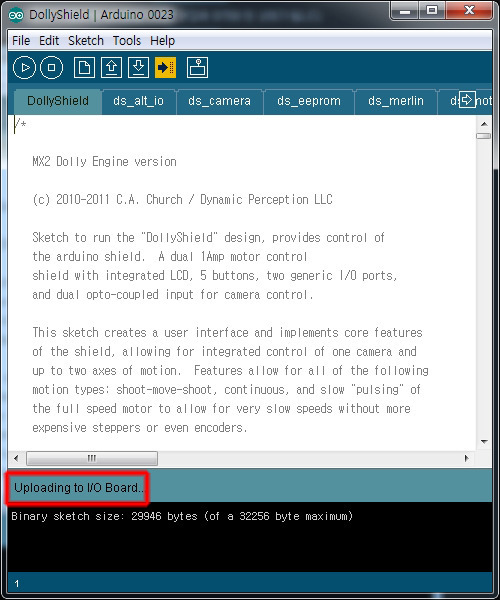Click the vertical scrollbar thumb
The height and width of the screenshot is (600, 500).
[484, 136]
